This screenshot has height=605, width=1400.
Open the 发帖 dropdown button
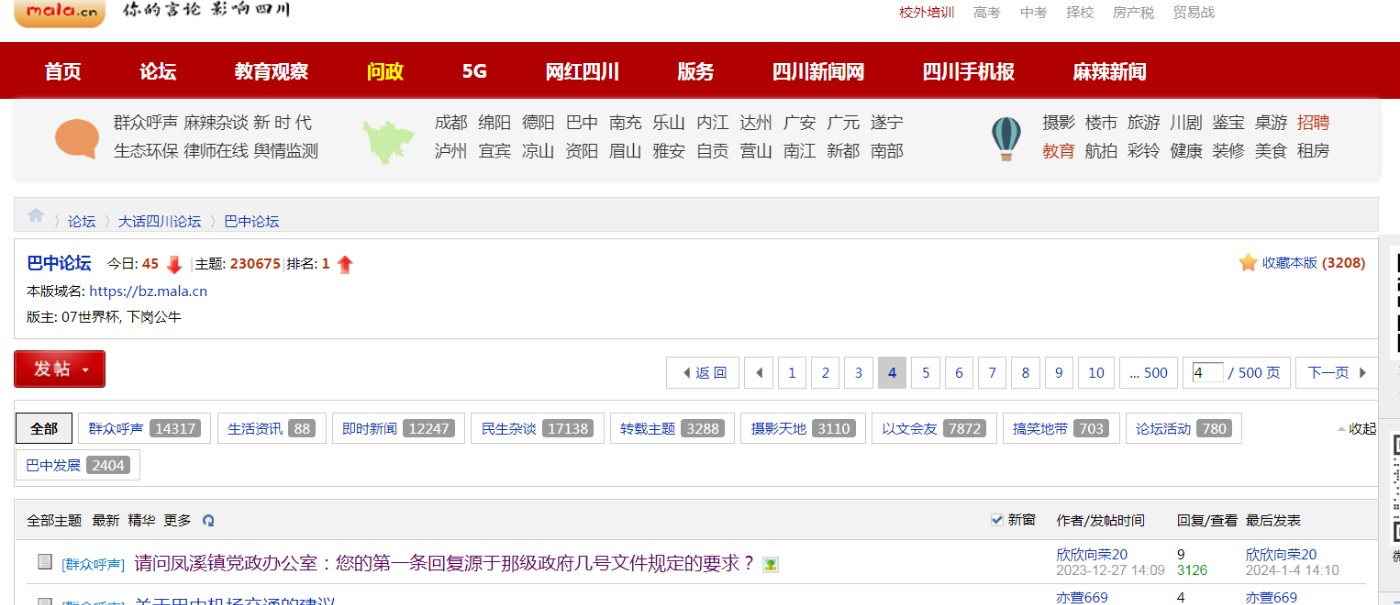pyautogui.click(x=60, y=369)
